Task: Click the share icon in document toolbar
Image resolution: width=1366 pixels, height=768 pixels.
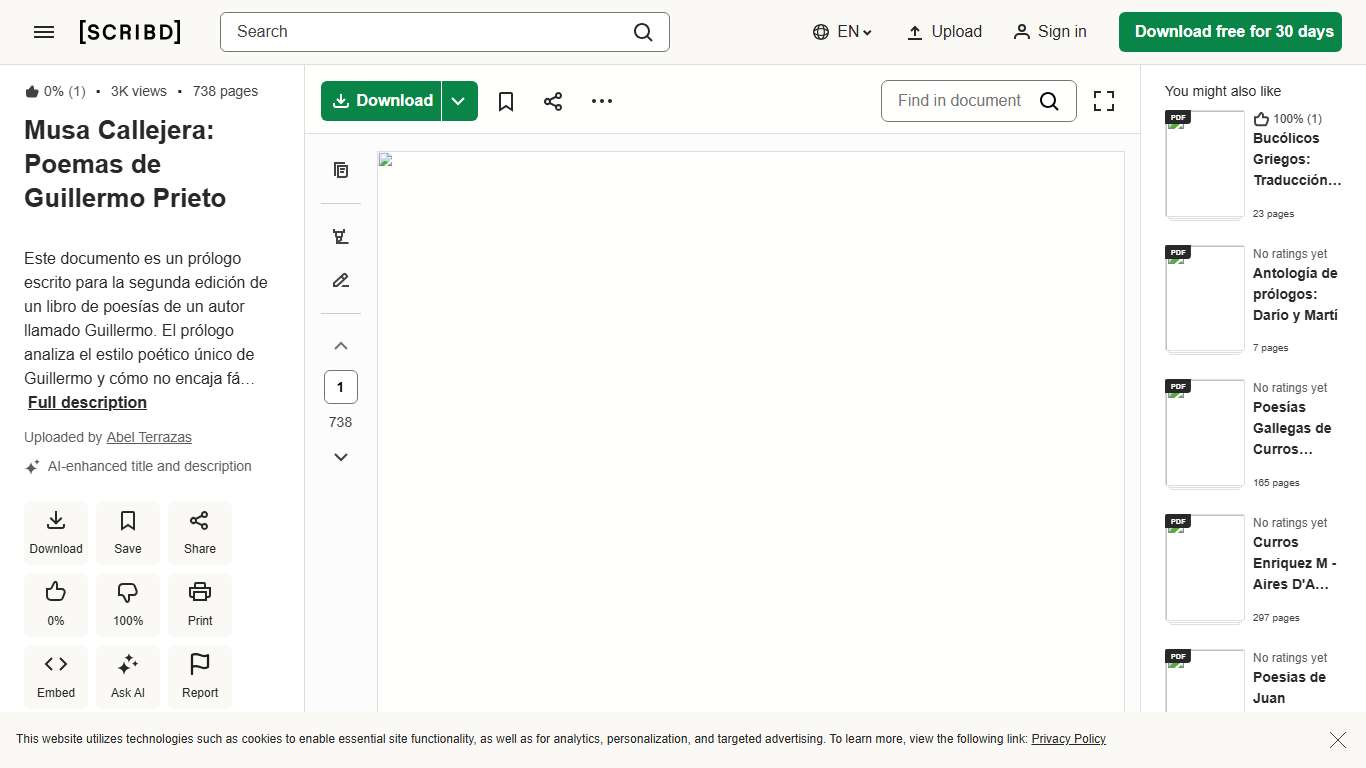Action: coord(553,101)
